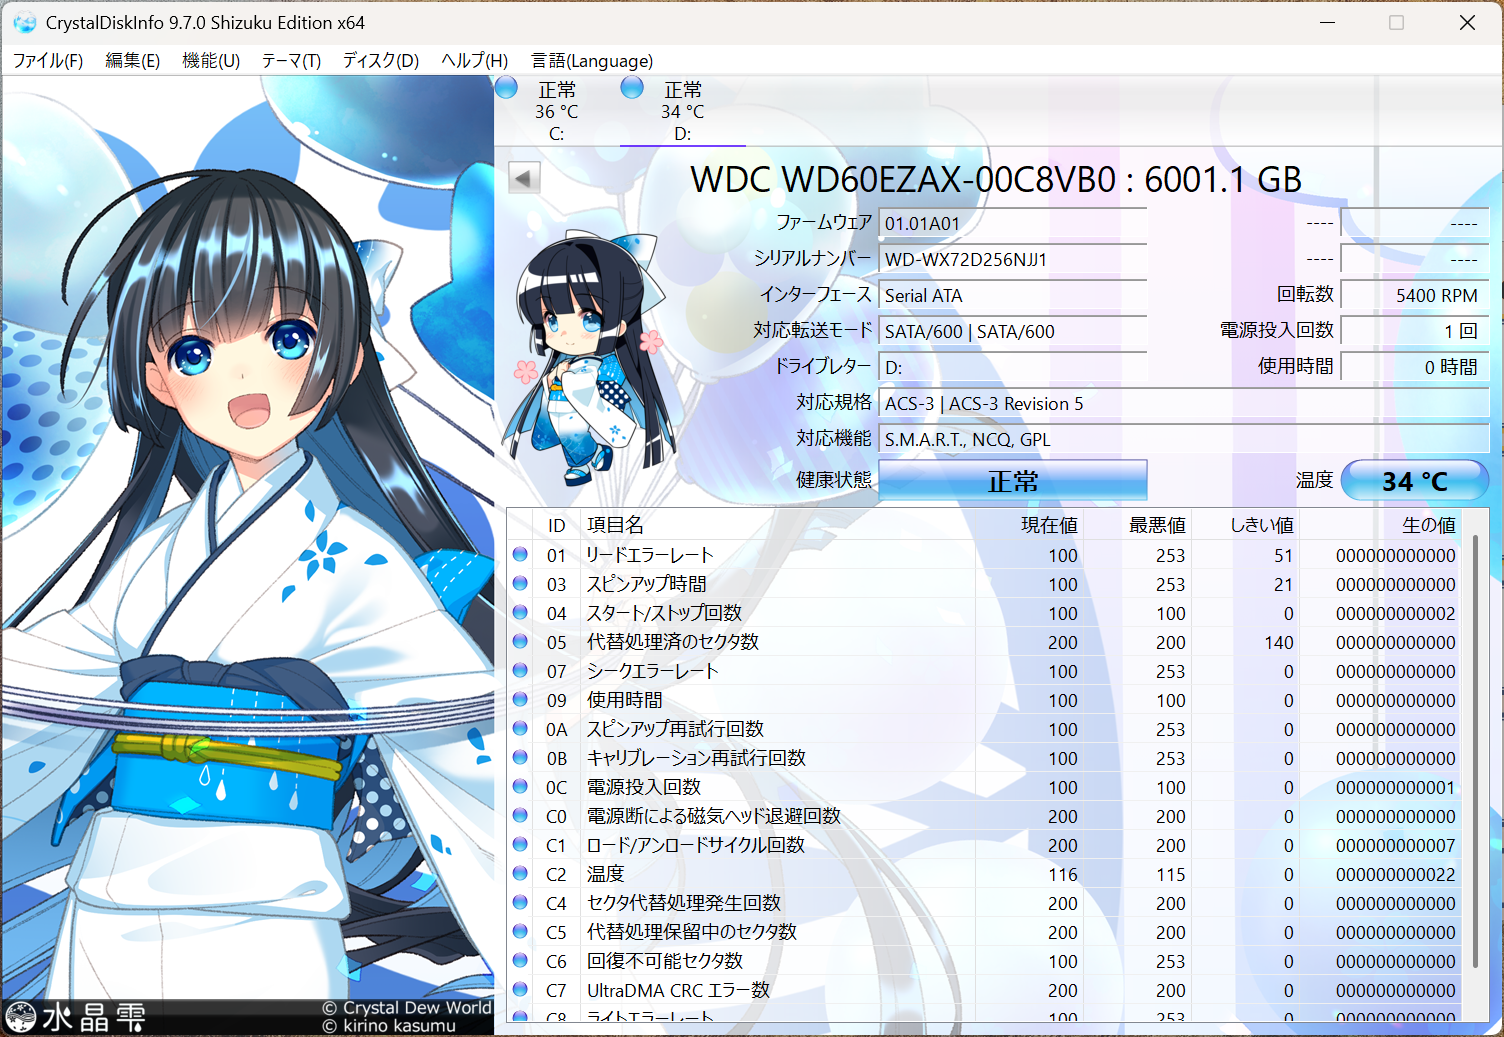Click the firmware field 01.01A01
Viewport: 1504px width, 1037px height.
pyautogui.click(x=1012, y=223)
